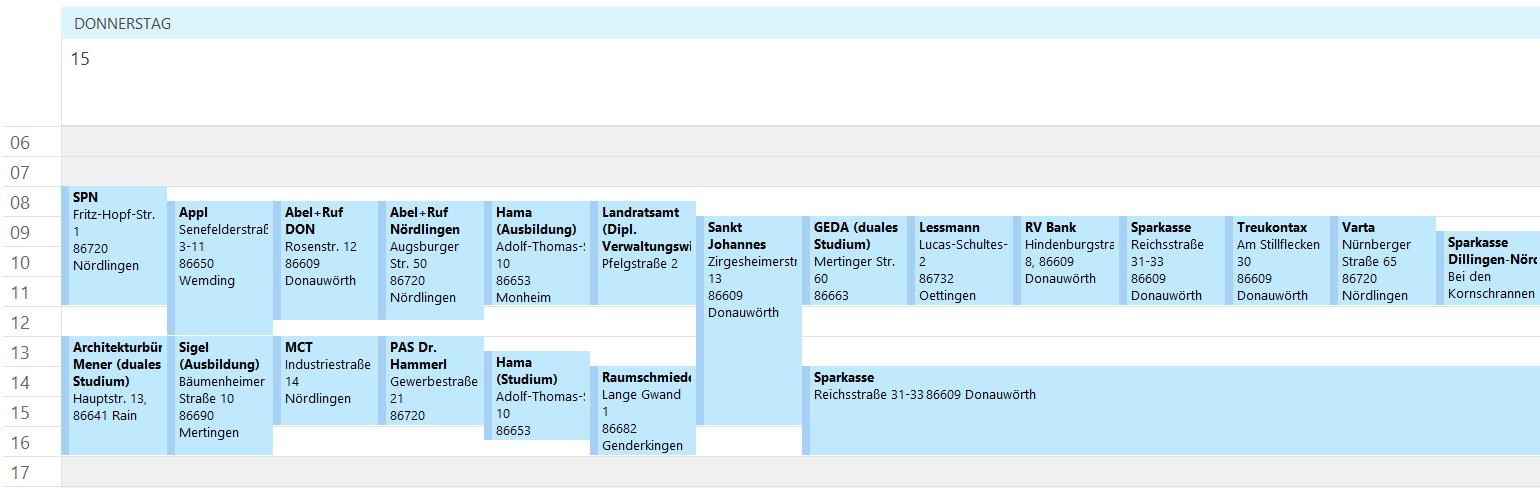
Task: Click the 13 hour label
Action: tap(20, 353)
